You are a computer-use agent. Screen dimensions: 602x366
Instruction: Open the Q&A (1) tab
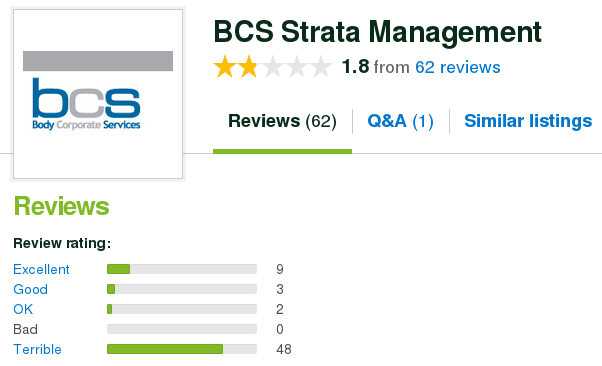pyautogui.click(x=400, y=121)
